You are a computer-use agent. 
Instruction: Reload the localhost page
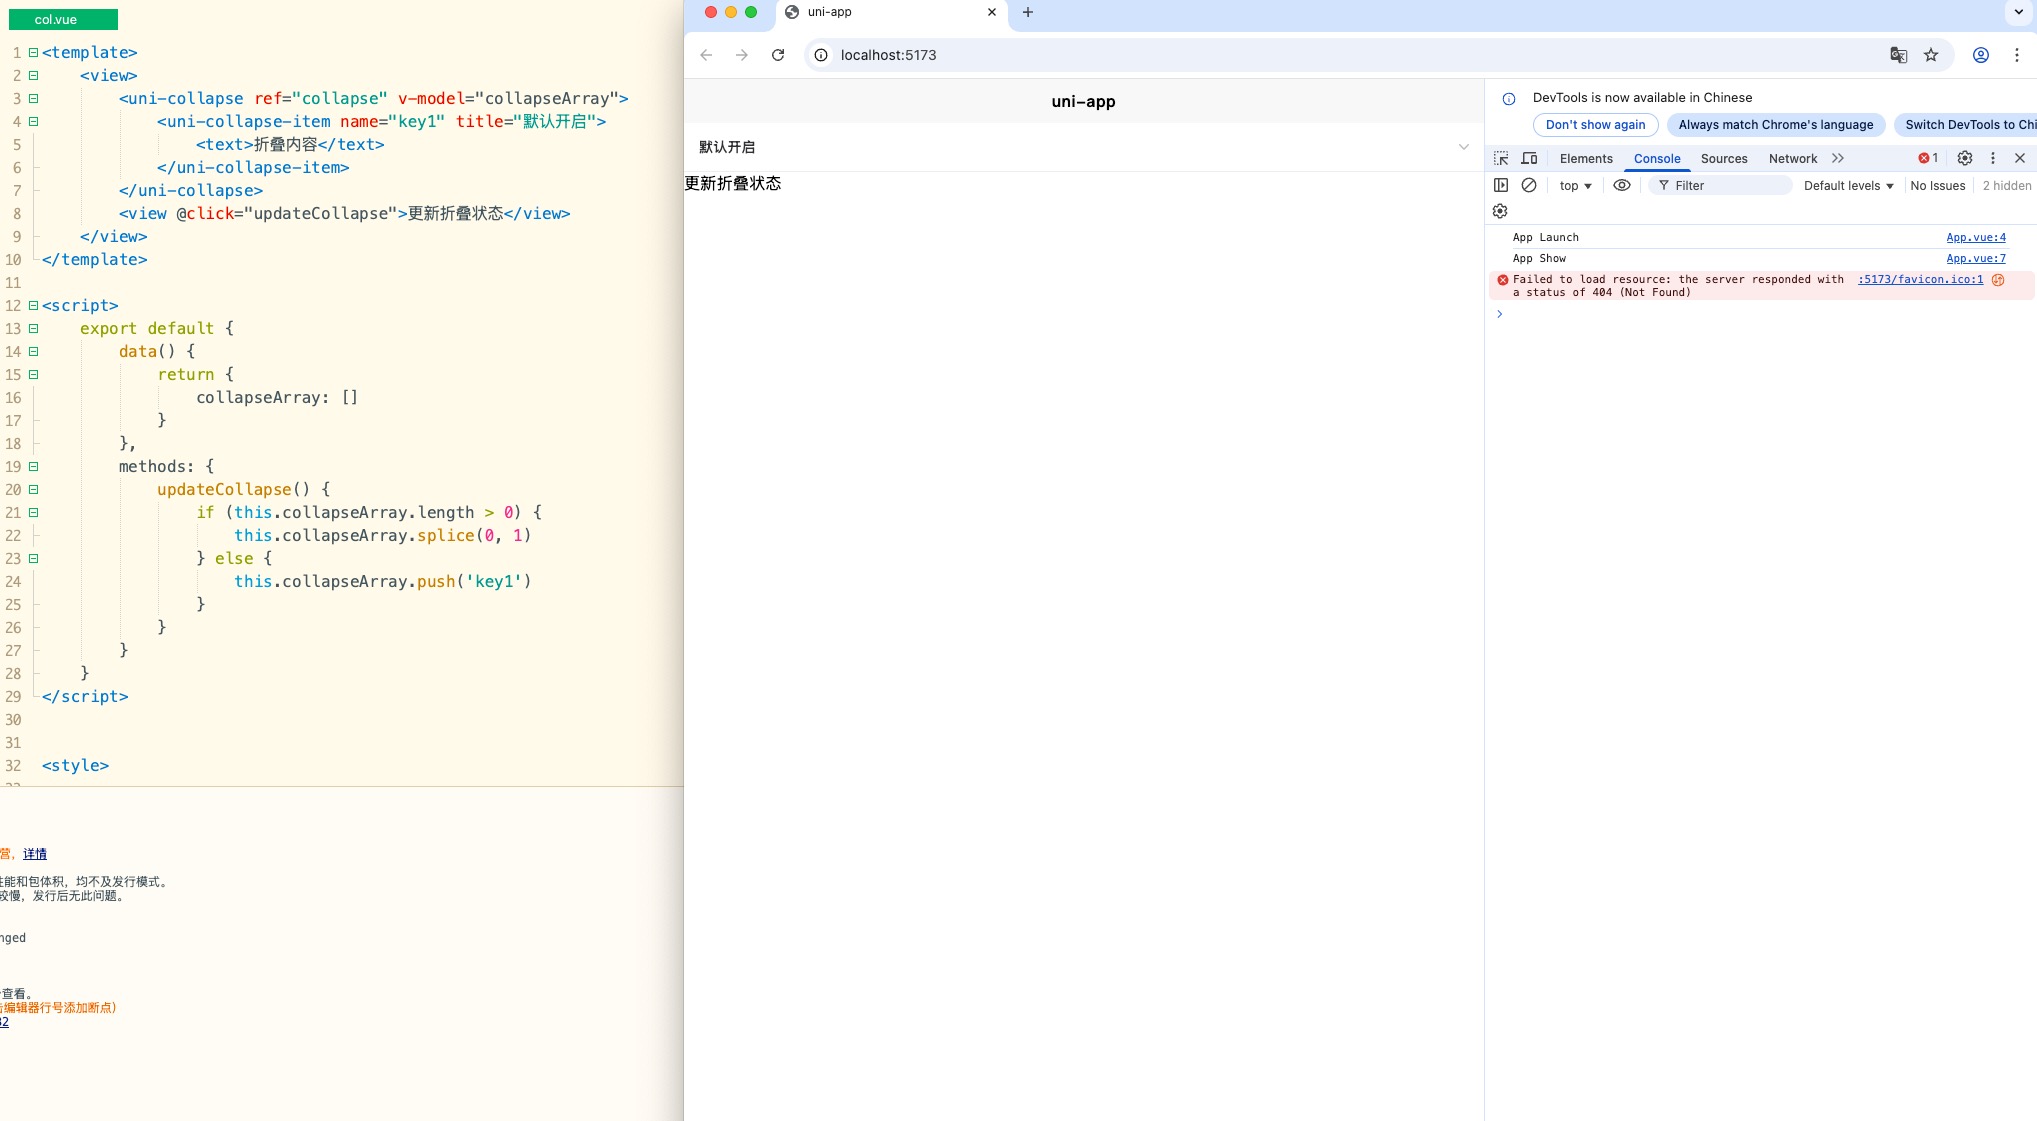[x=778, y=55]
